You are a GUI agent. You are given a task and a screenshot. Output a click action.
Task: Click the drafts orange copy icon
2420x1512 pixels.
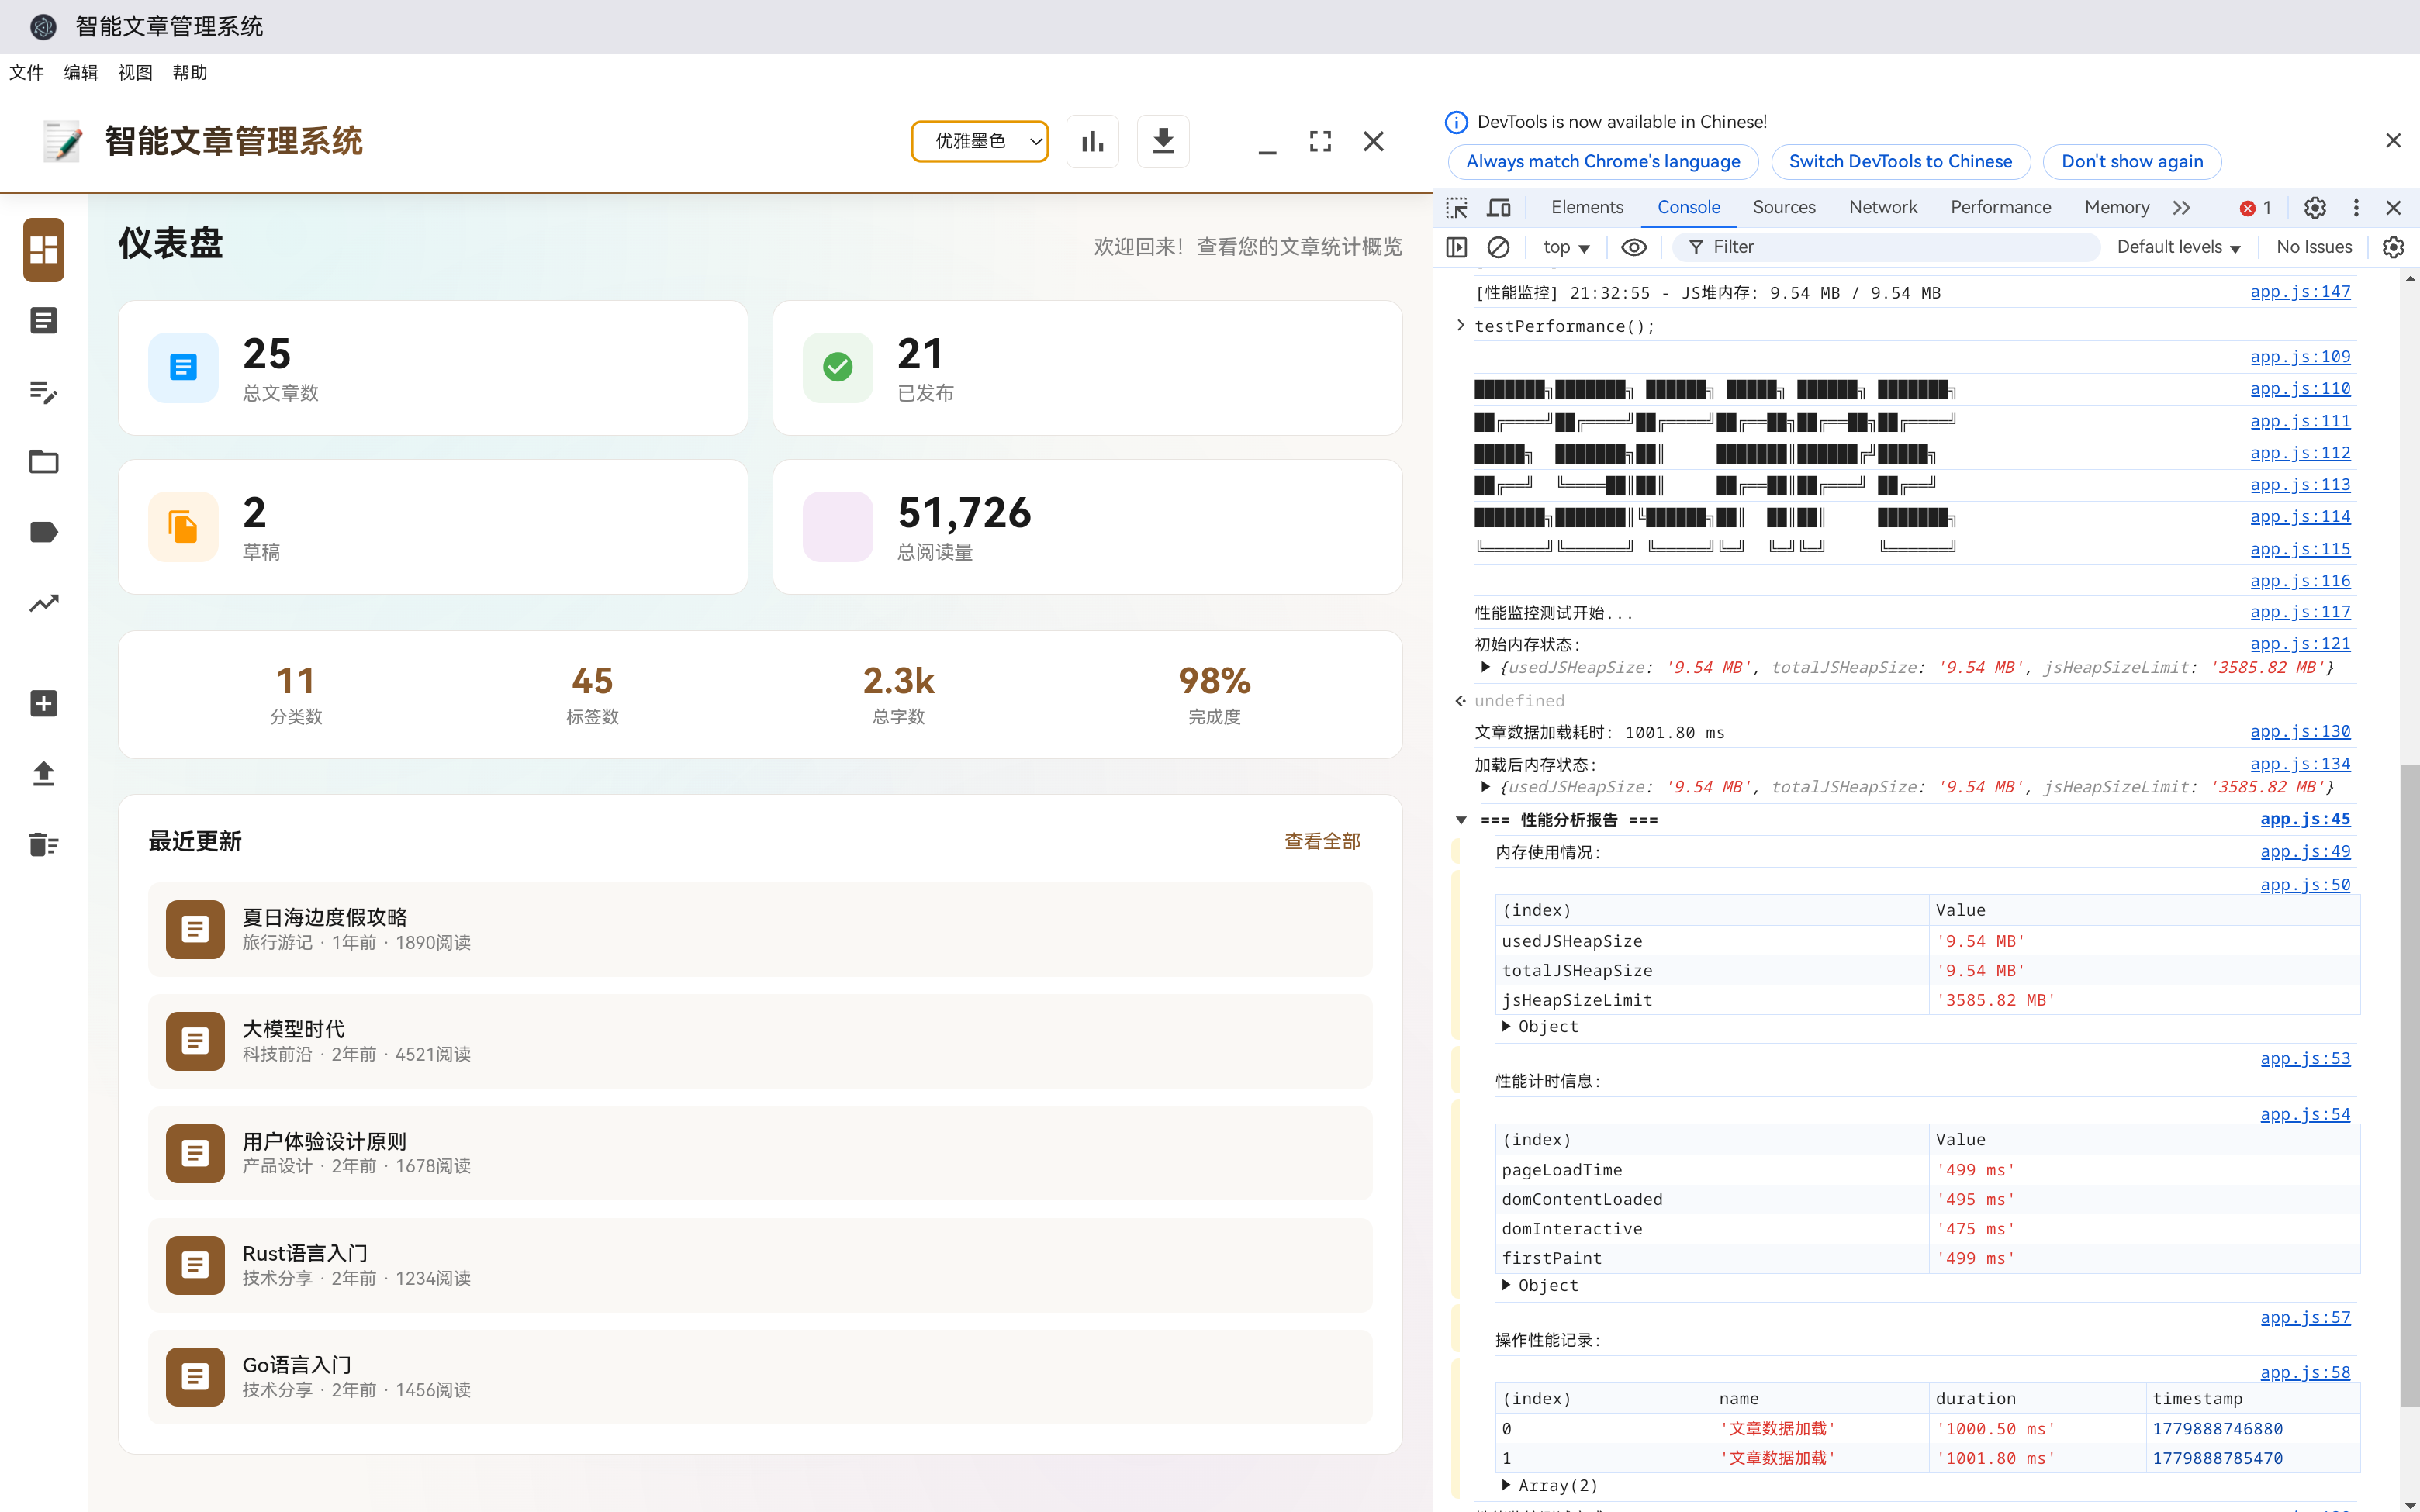click(183, 526)
